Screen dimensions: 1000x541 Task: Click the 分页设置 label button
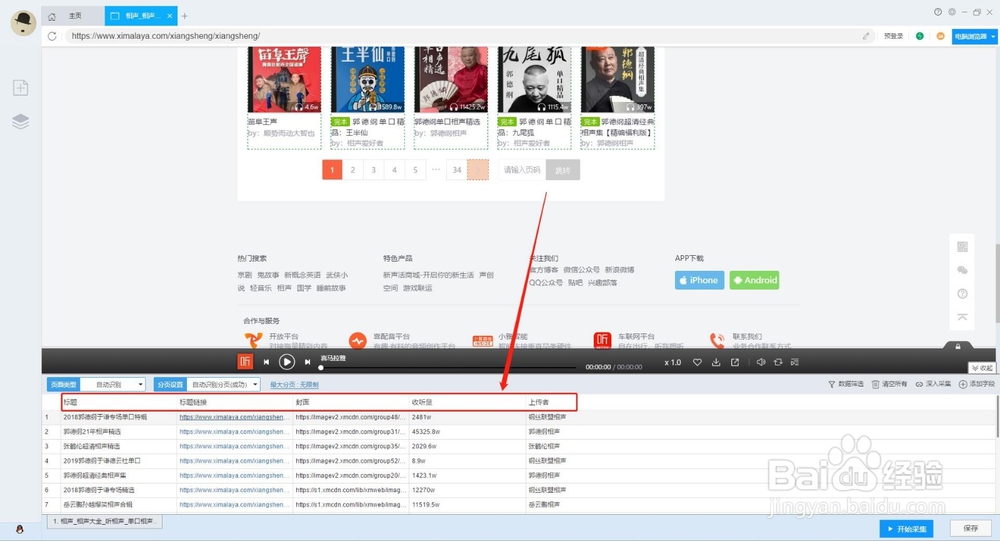170,385
